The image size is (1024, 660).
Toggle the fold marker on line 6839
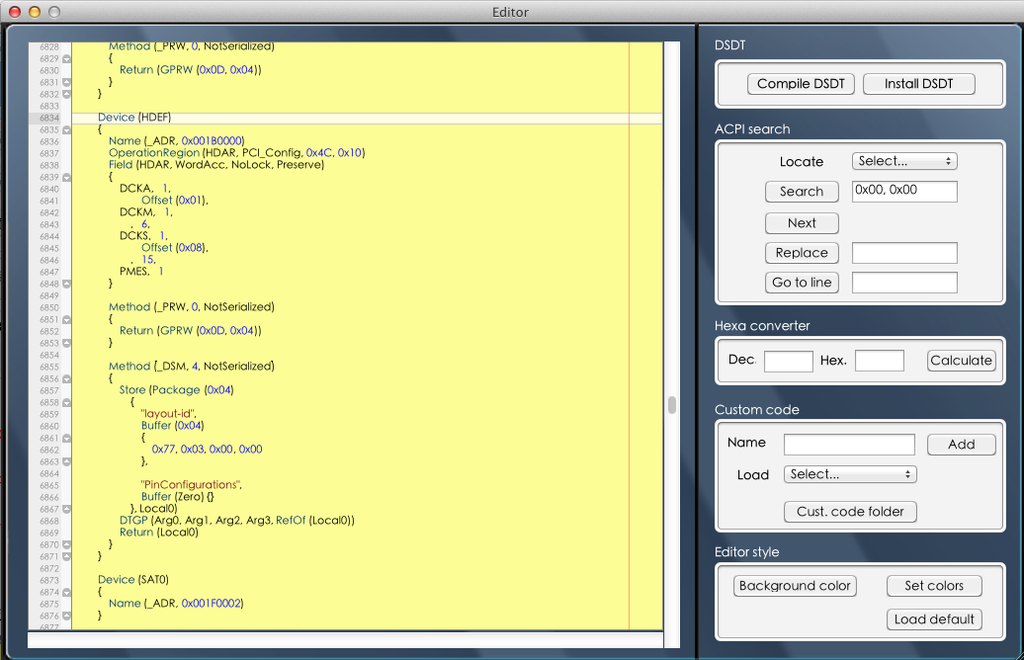66,178
